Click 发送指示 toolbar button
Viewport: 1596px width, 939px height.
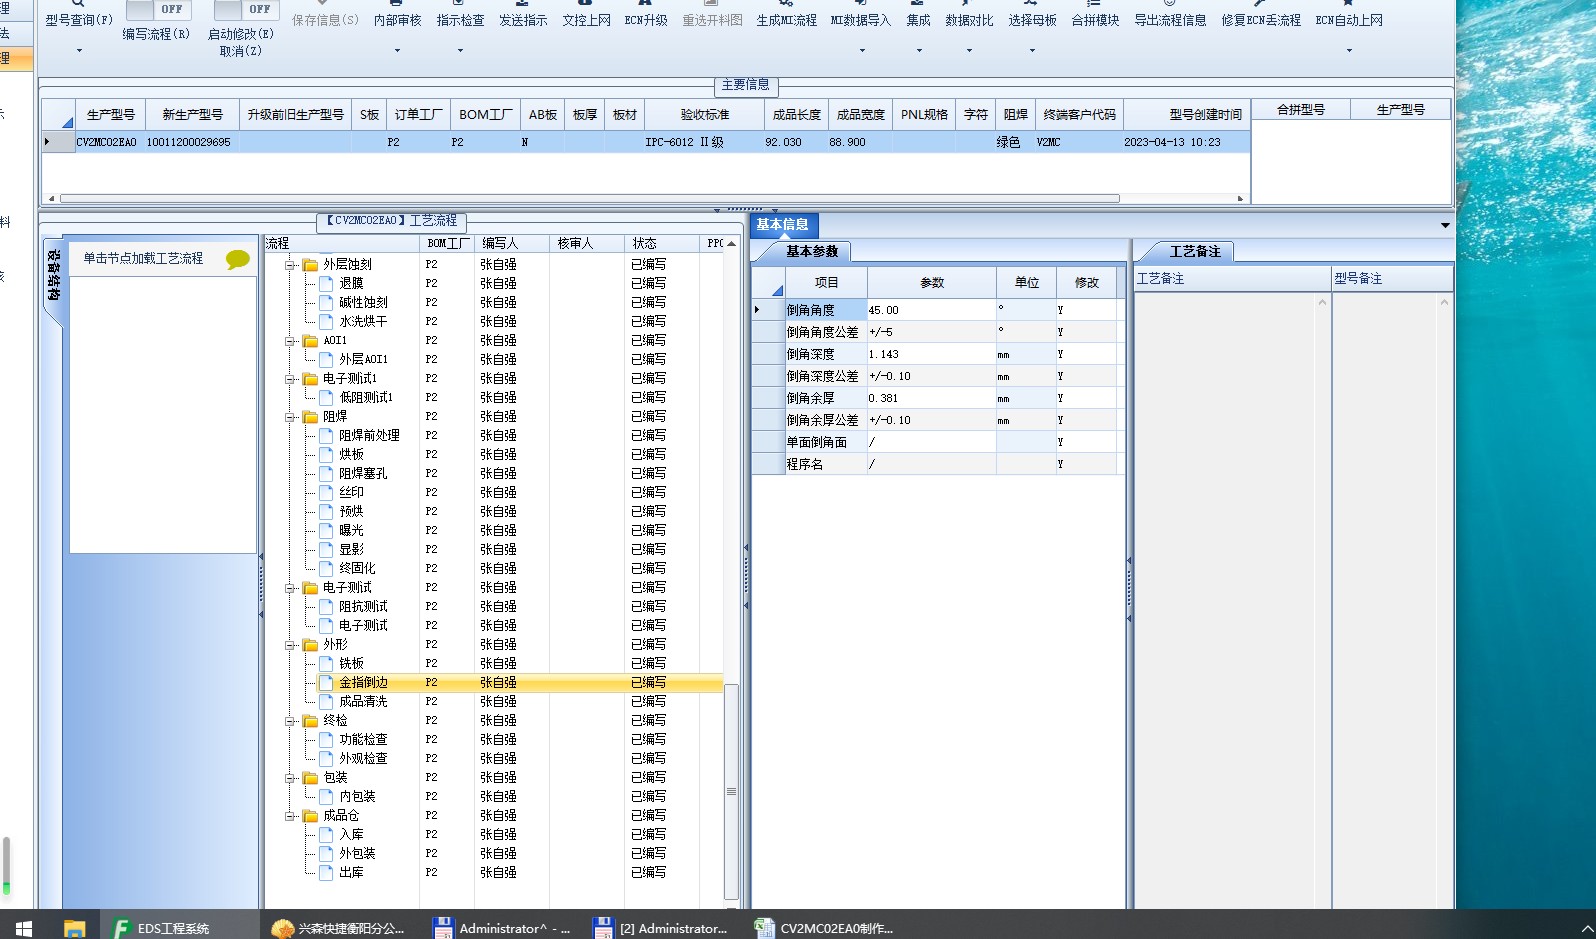point(523,20)
